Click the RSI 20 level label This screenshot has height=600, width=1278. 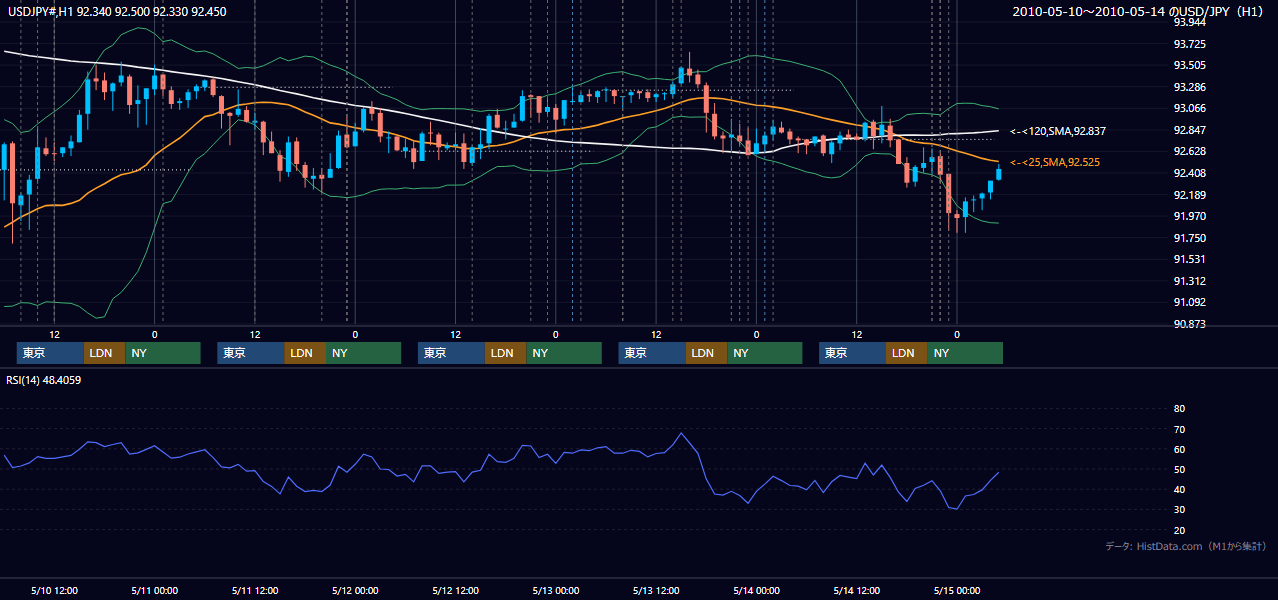(x=1179, y=530)
